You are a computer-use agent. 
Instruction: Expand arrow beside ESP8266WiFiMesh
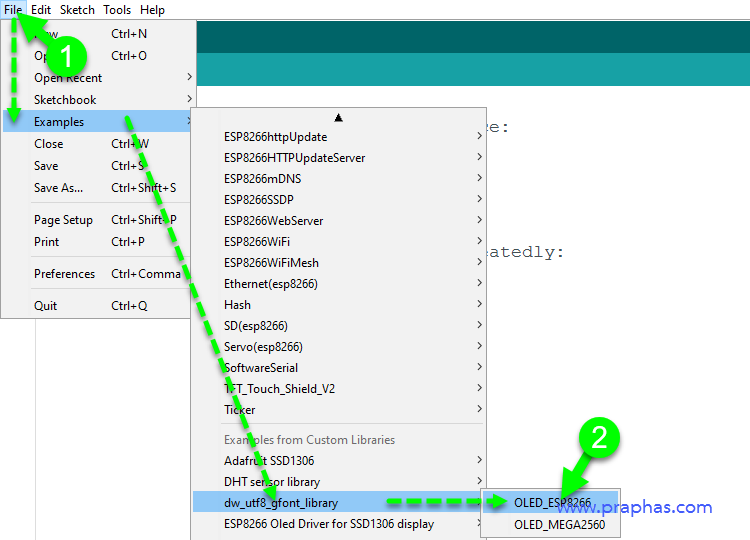point(479,262)
